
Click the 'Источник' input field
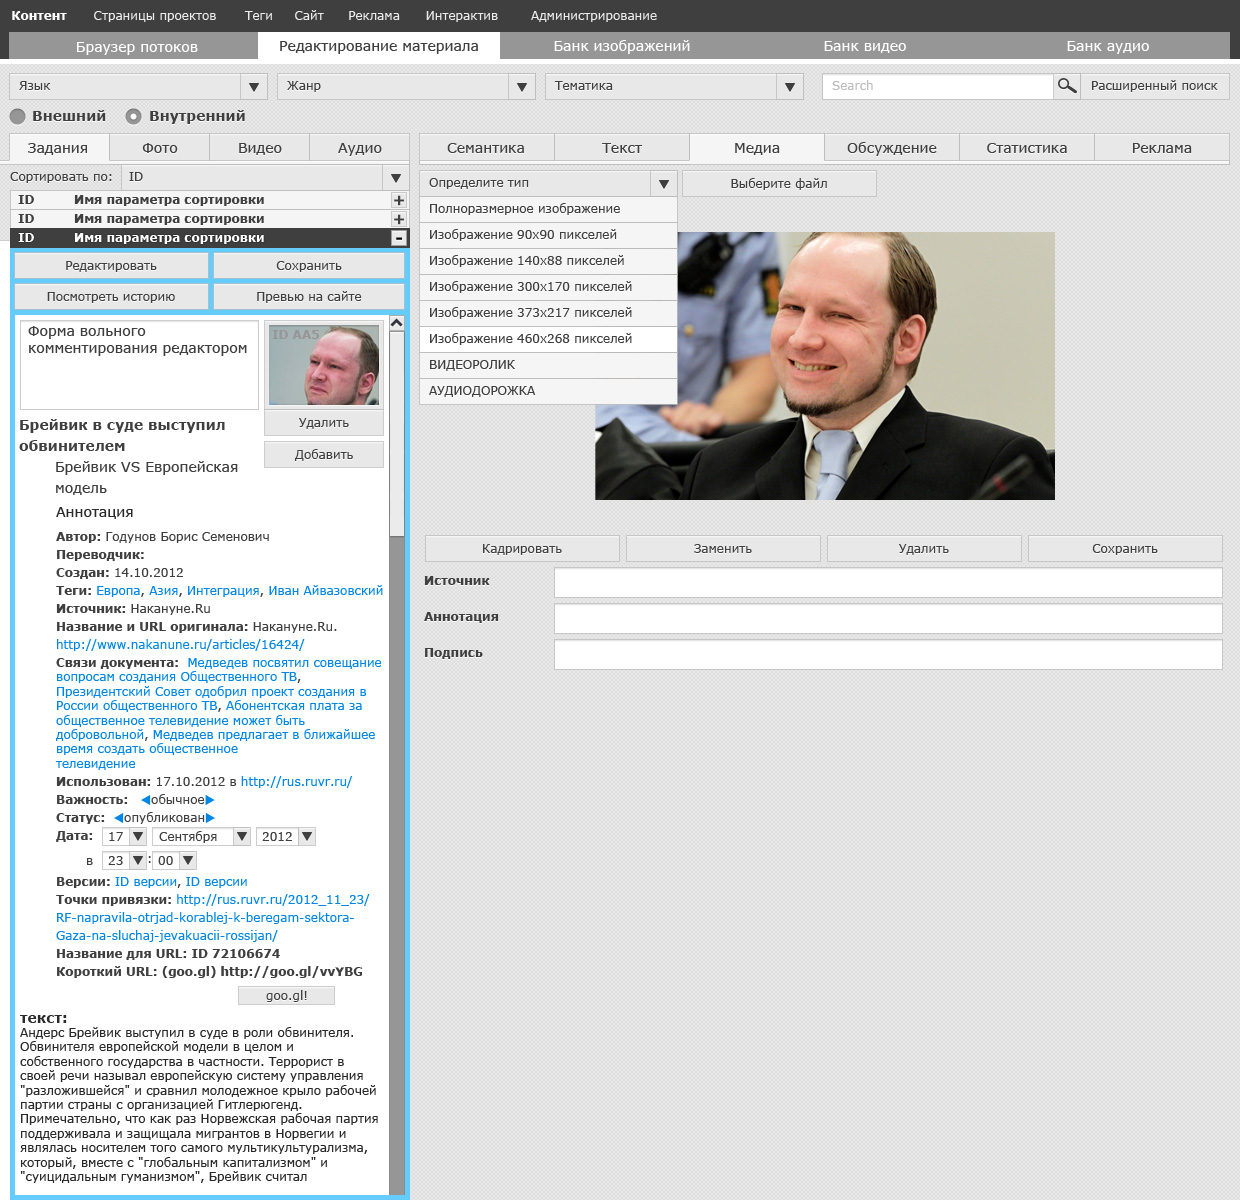pyautogui.click(x=888, y=583)
